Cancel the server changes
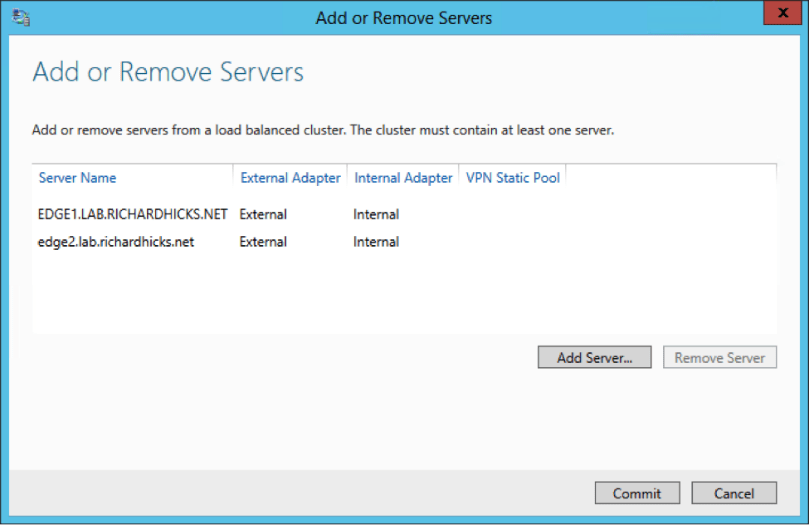Screen dimensions: 809x525 coord(734,493)
